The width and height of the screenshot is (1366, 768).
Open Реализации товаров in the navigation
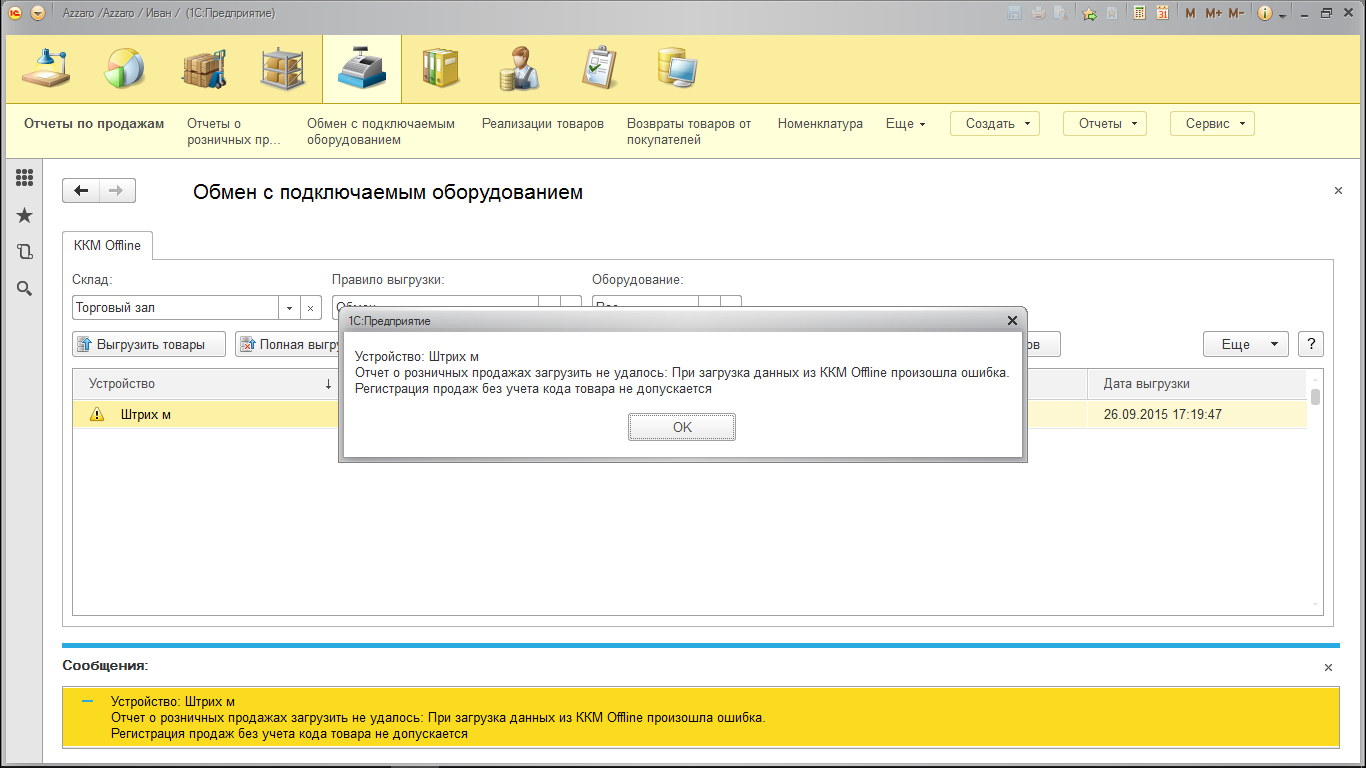(x=542, y=124)
